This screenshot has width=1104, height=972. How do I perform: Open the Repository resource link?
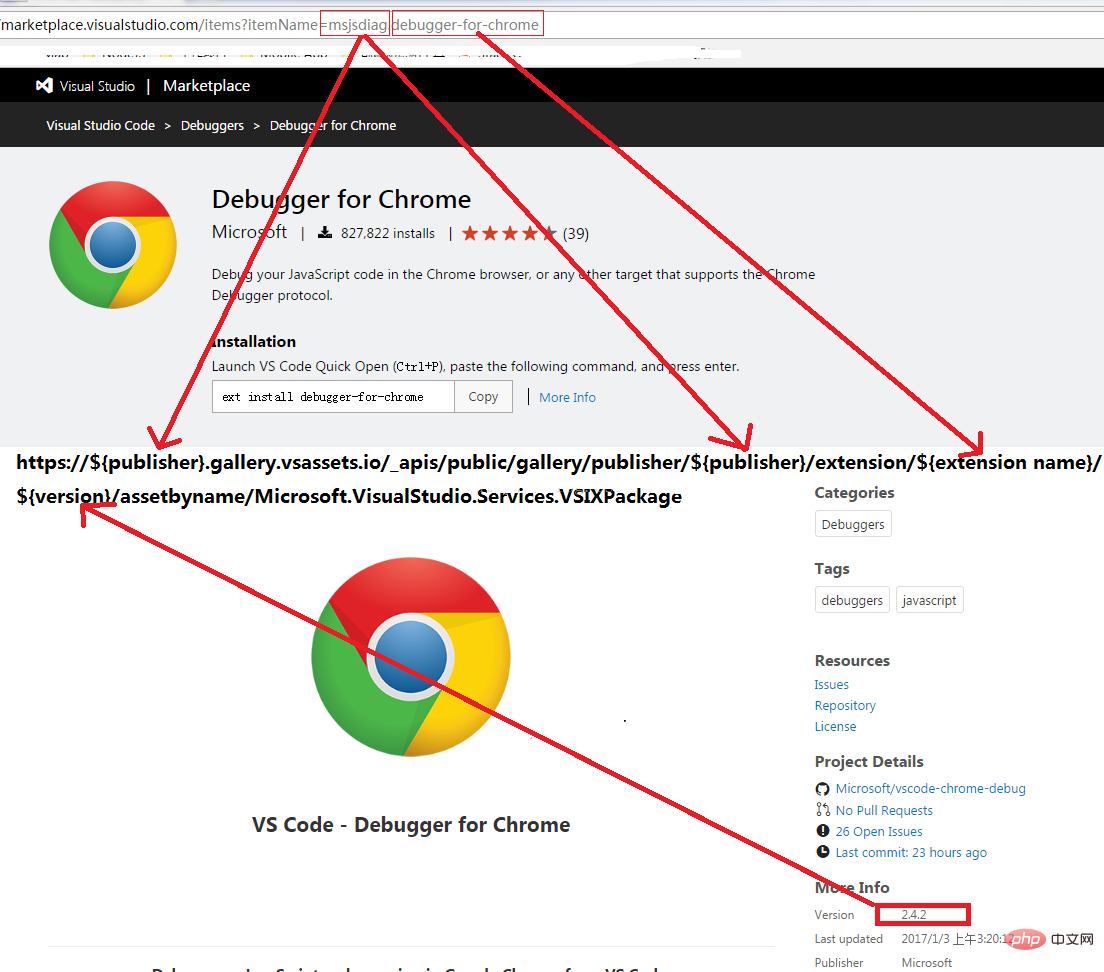[x=845, y=706]
